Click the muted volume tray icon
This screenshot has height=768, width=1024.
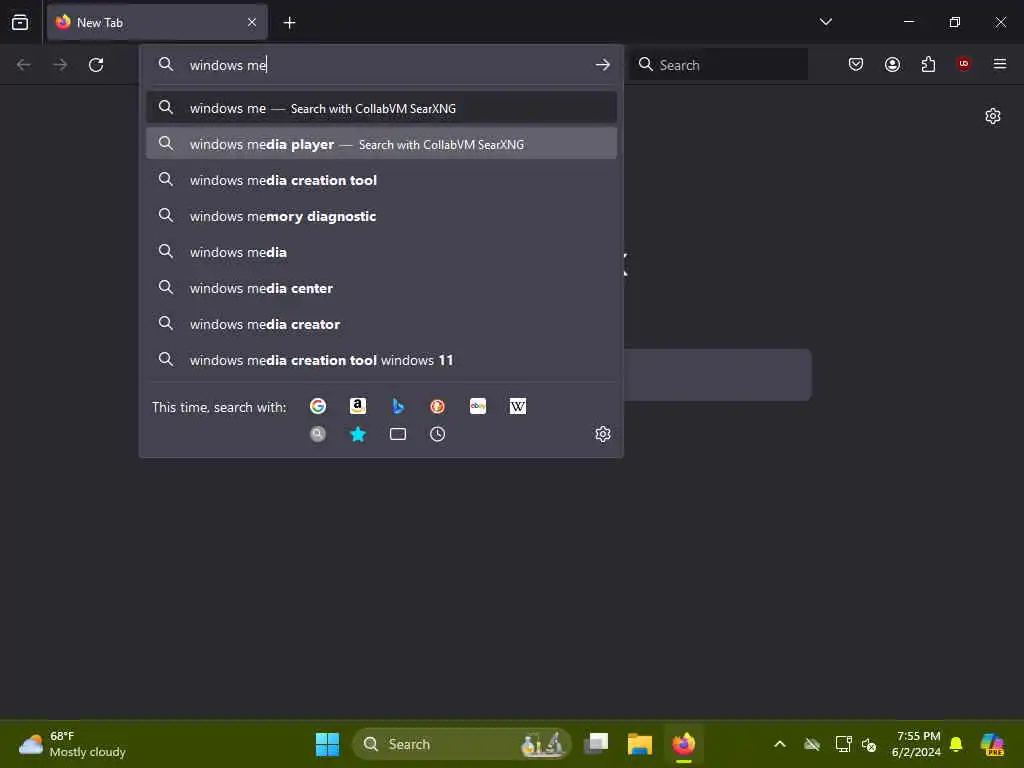pos(869,744)
